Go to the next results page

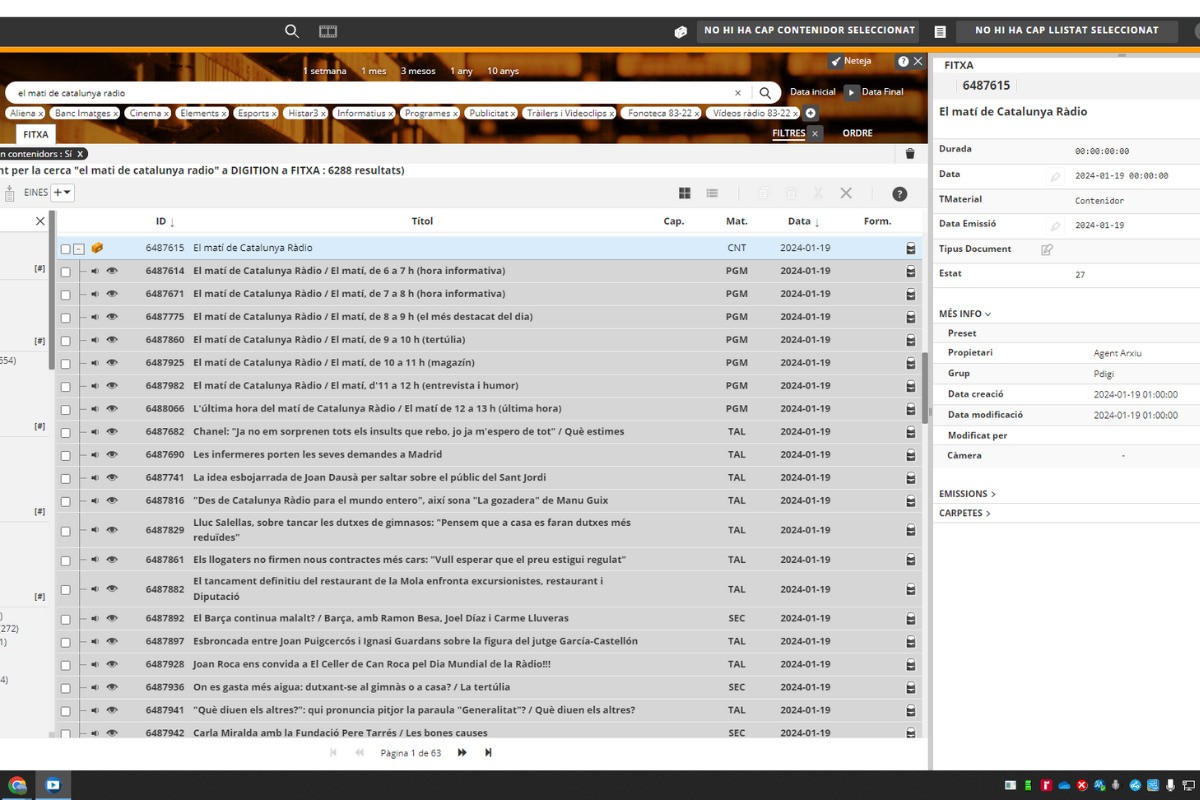click(462, 753)
